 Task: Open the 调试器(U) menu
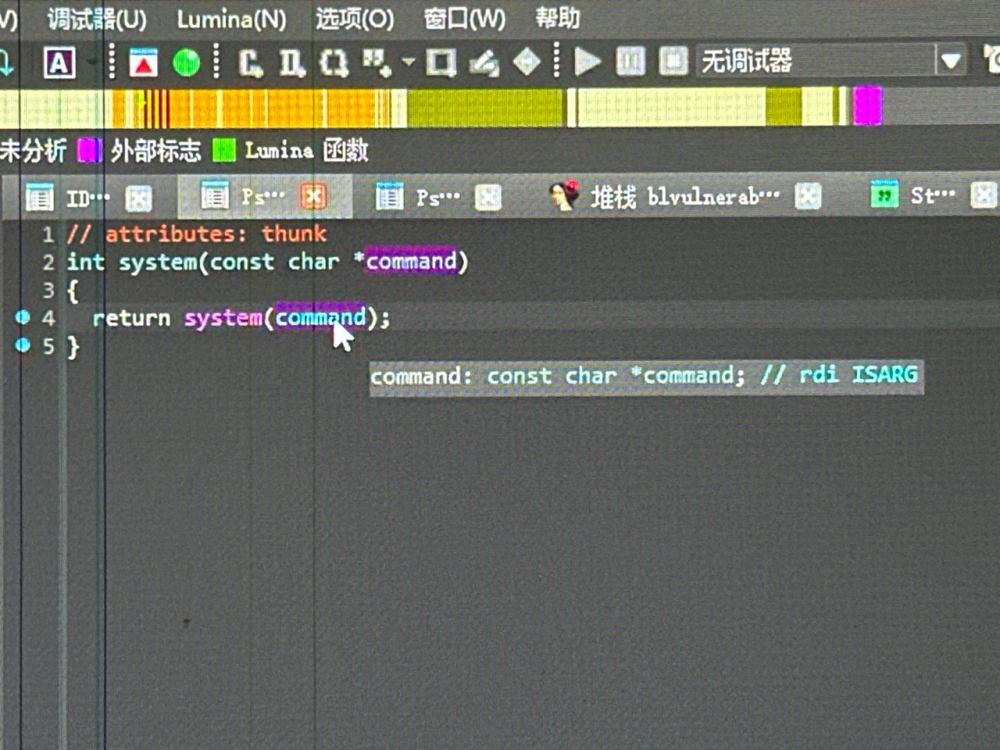coord(96,19)
